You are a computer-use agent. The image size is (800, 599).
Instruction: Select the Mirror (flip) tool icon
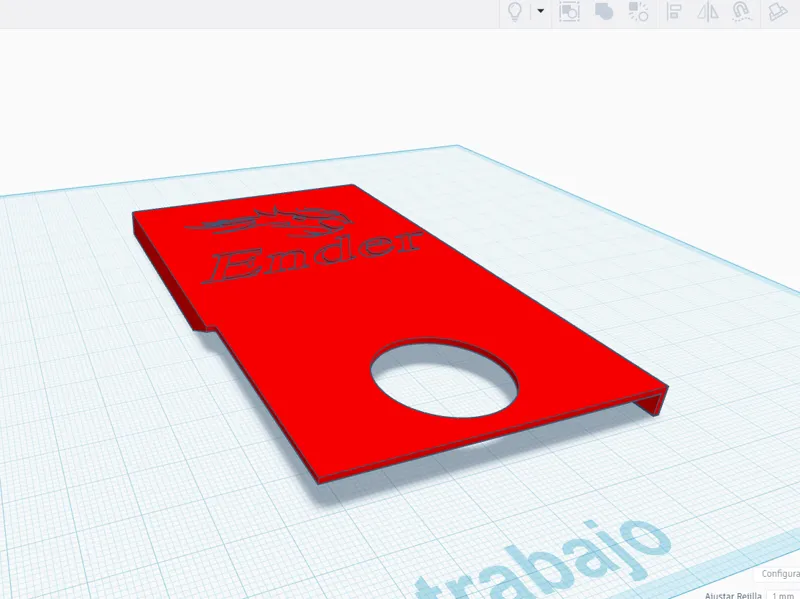pos(708,11)
